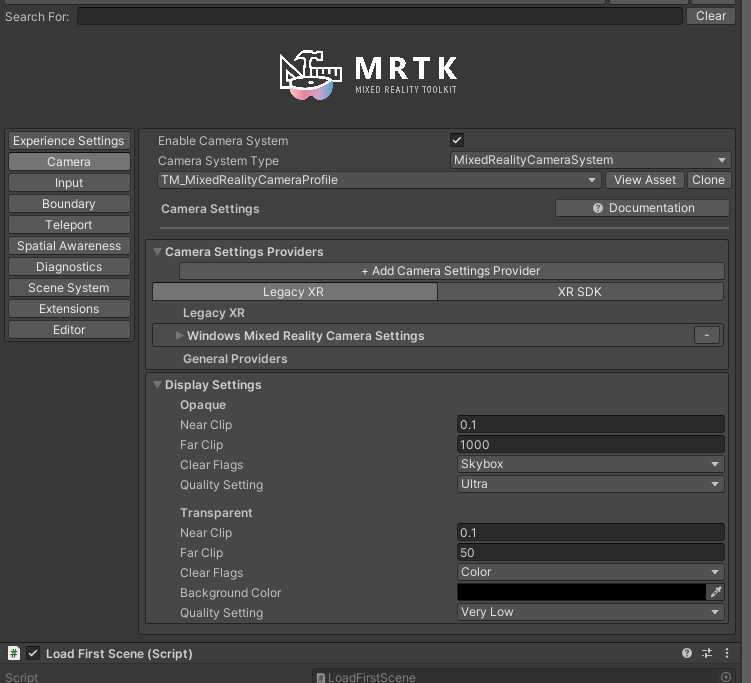Switch to Scene System section
The width and height of the screenshot is (751, 683).
(69, 288)
